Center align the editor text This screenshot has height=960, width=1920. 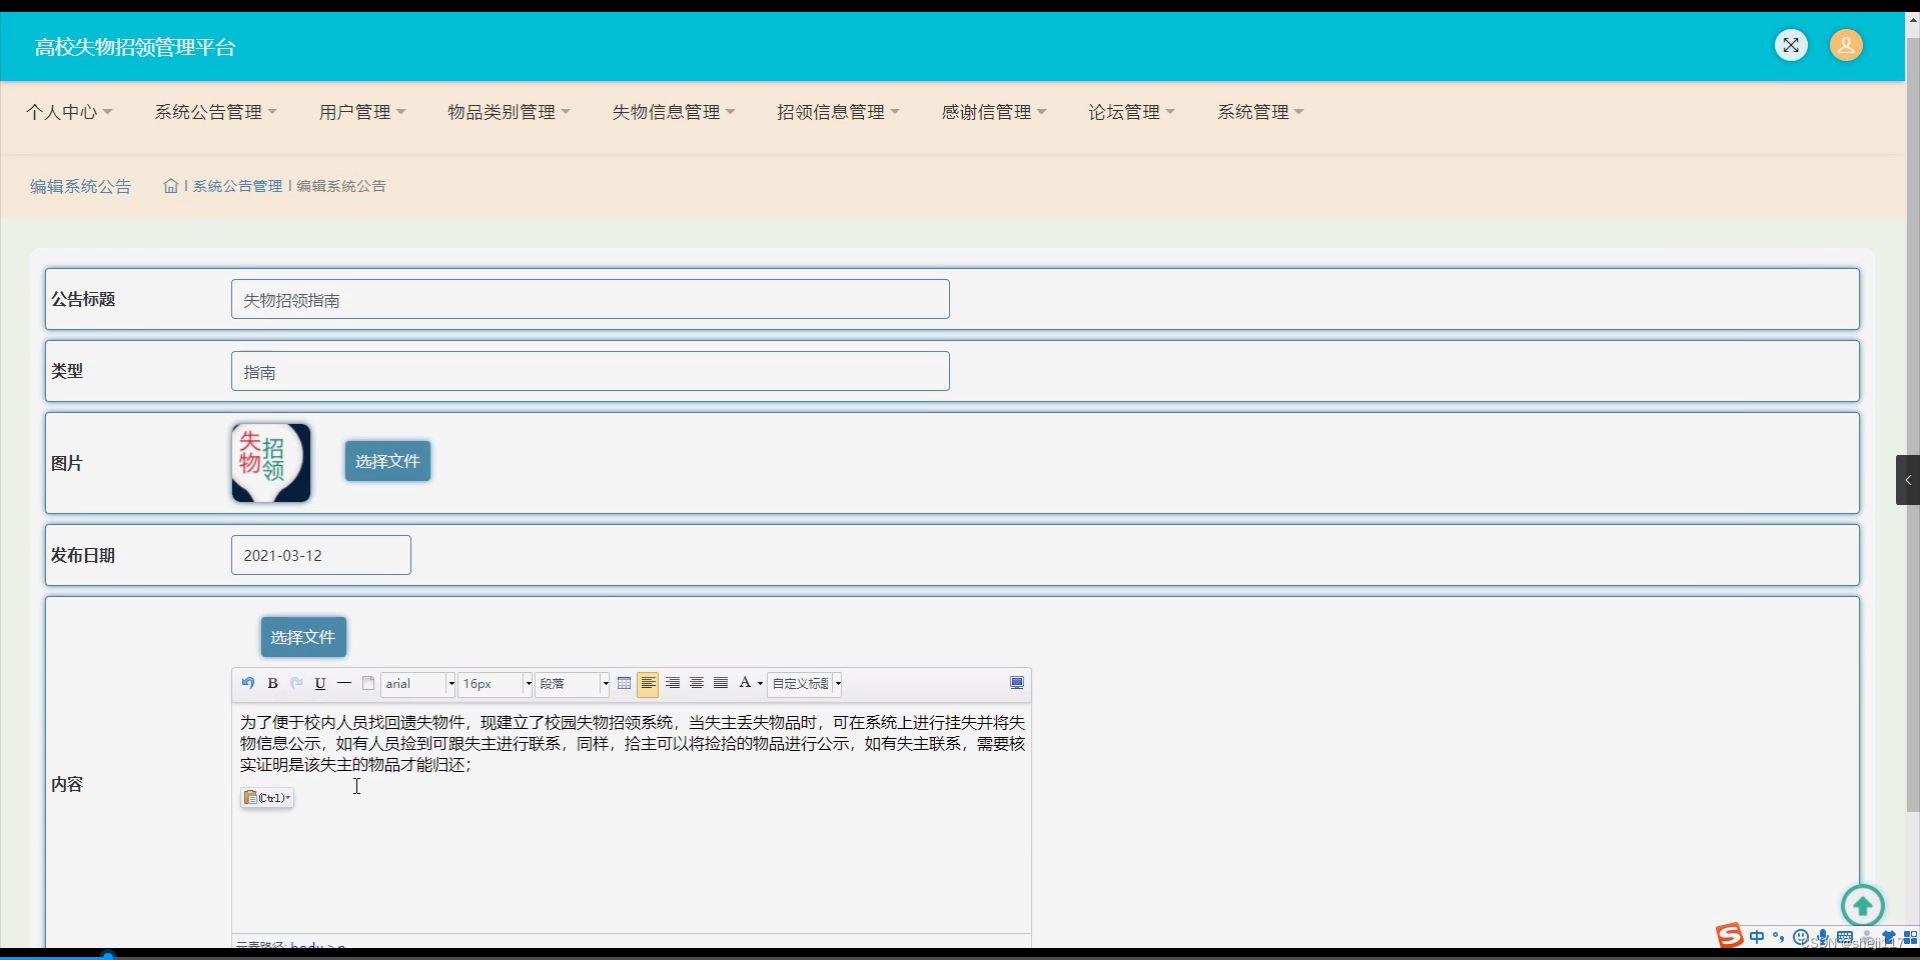point(696,684)
